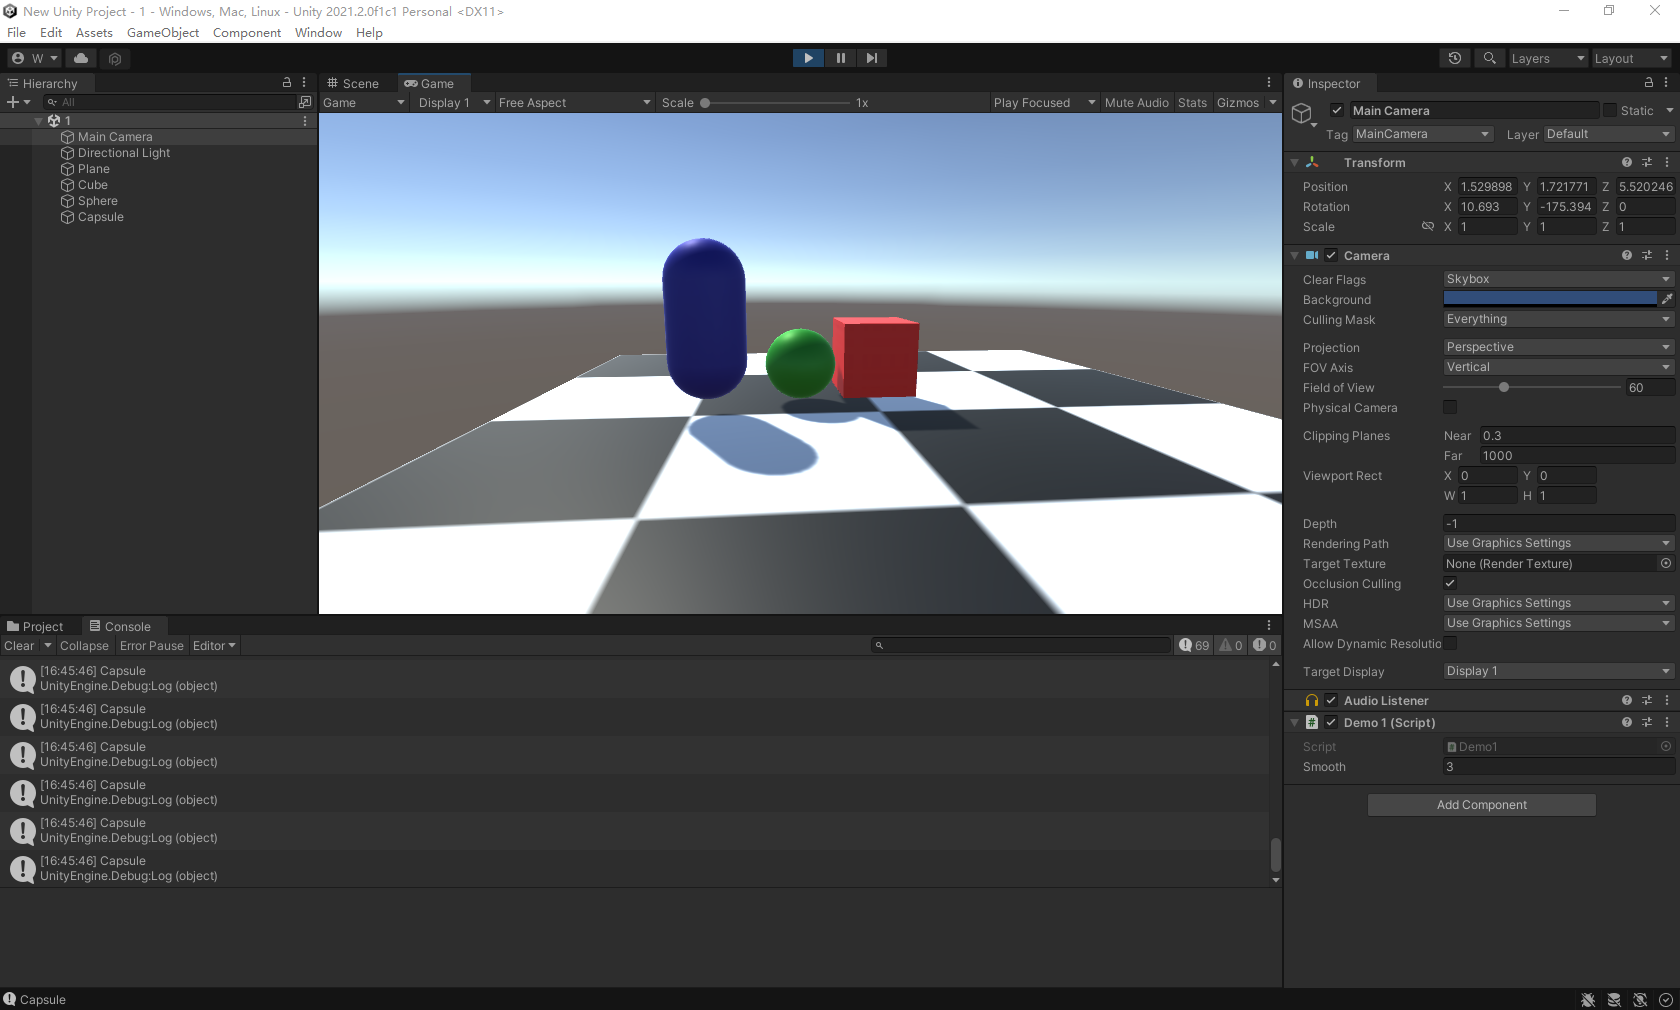Open the editor search with the magnifier icon
This screenshot has width=1680, height=1010.
click(1489, 58)
